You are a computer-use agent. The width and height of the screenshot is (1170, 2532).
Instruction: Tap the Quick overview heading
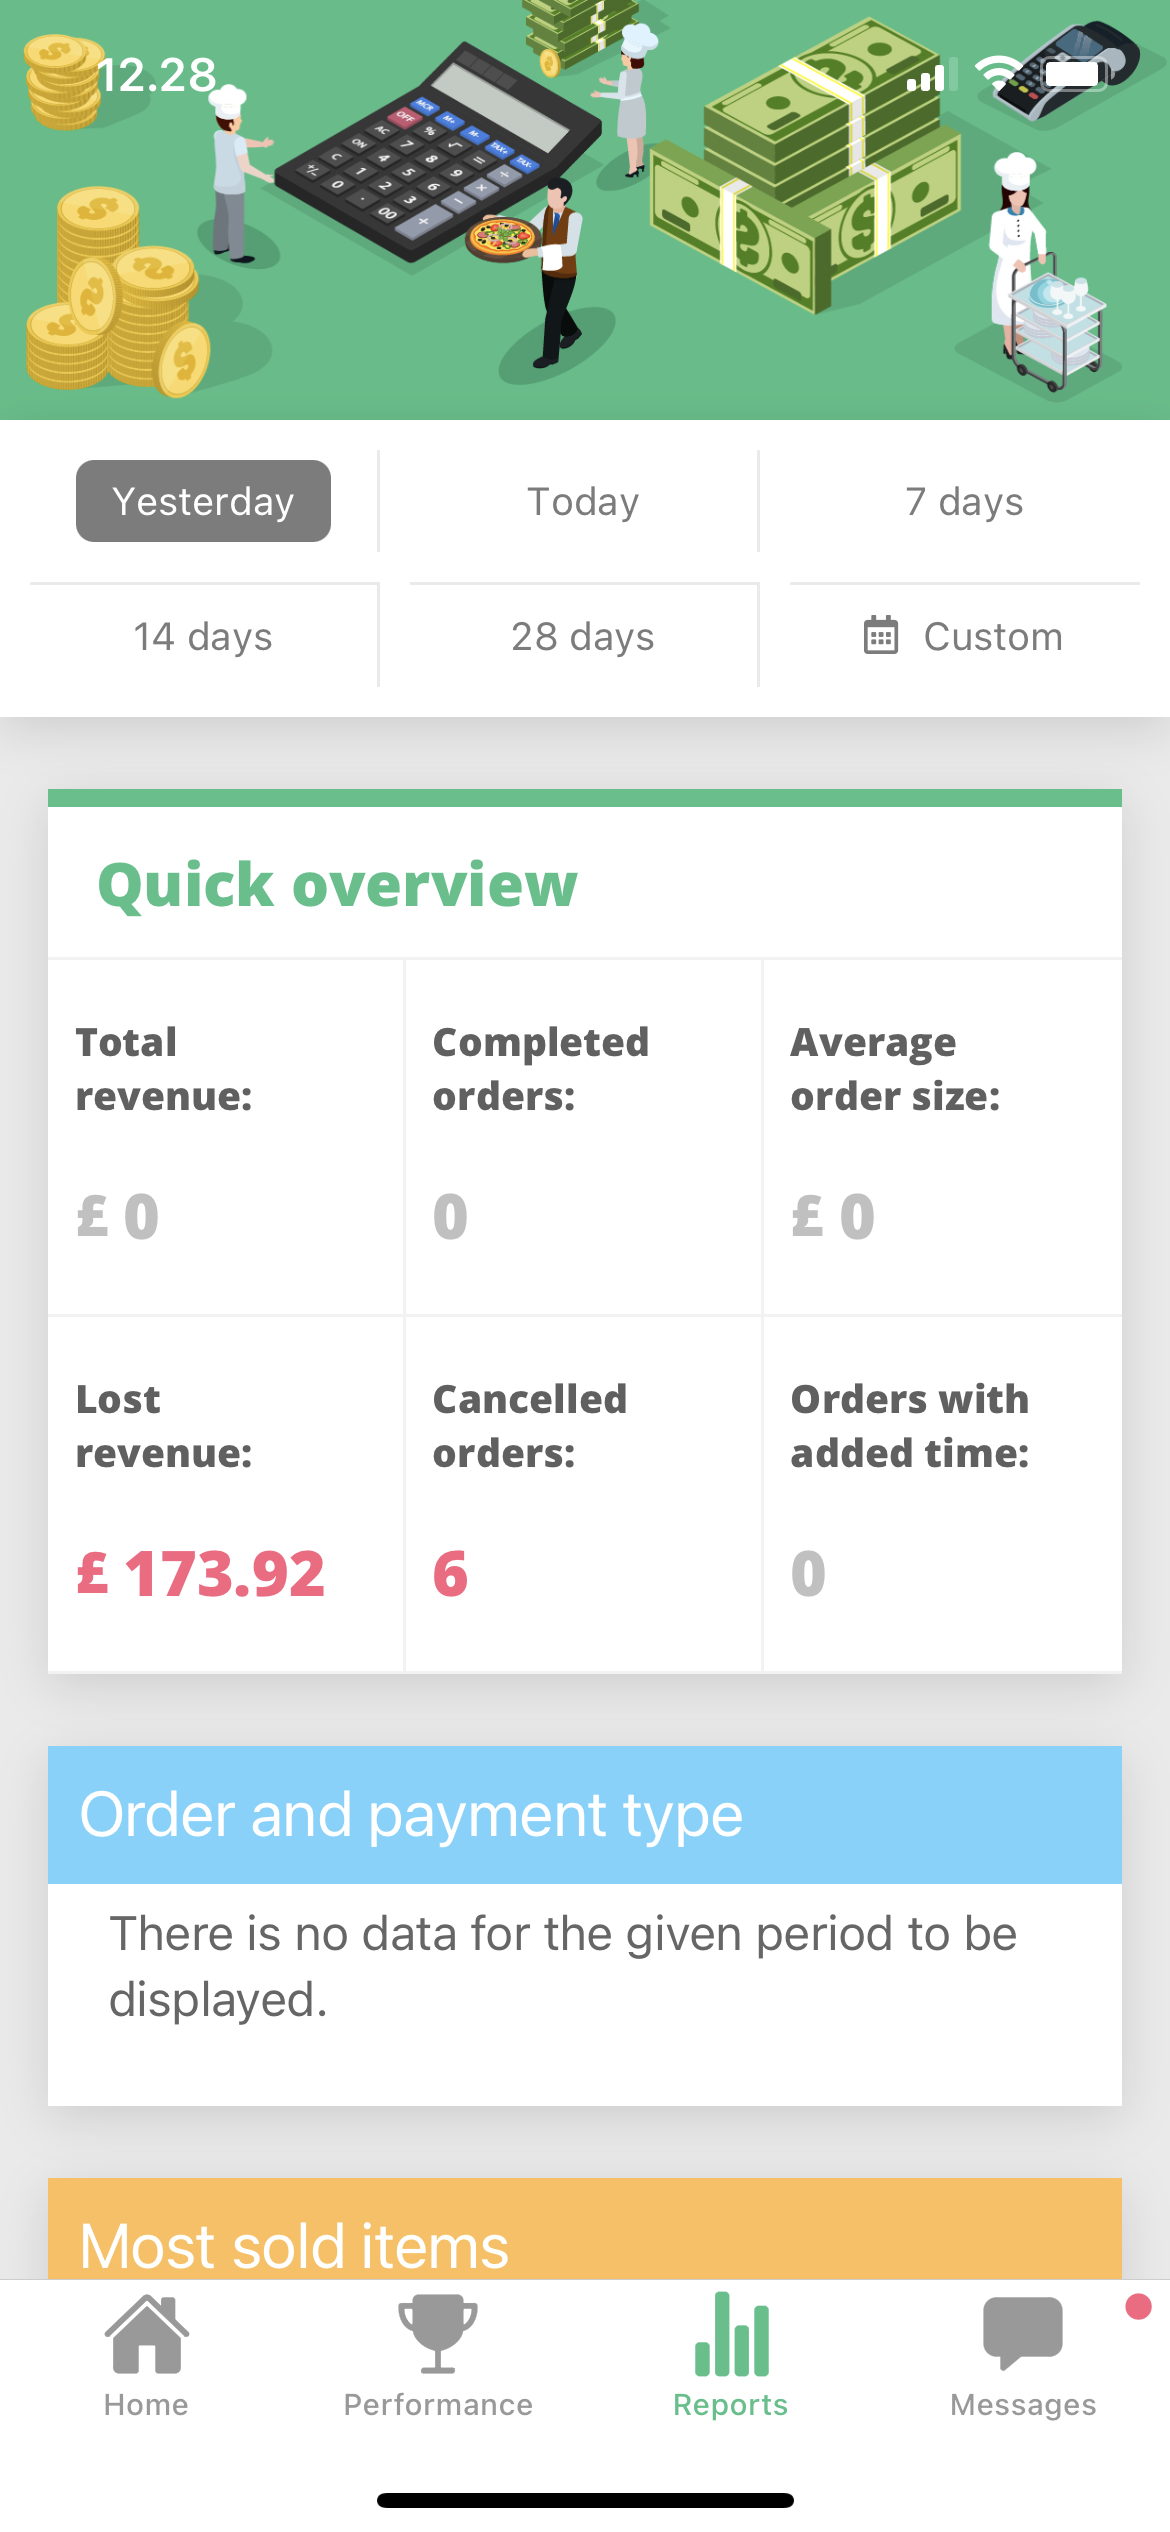click(338, 885)
